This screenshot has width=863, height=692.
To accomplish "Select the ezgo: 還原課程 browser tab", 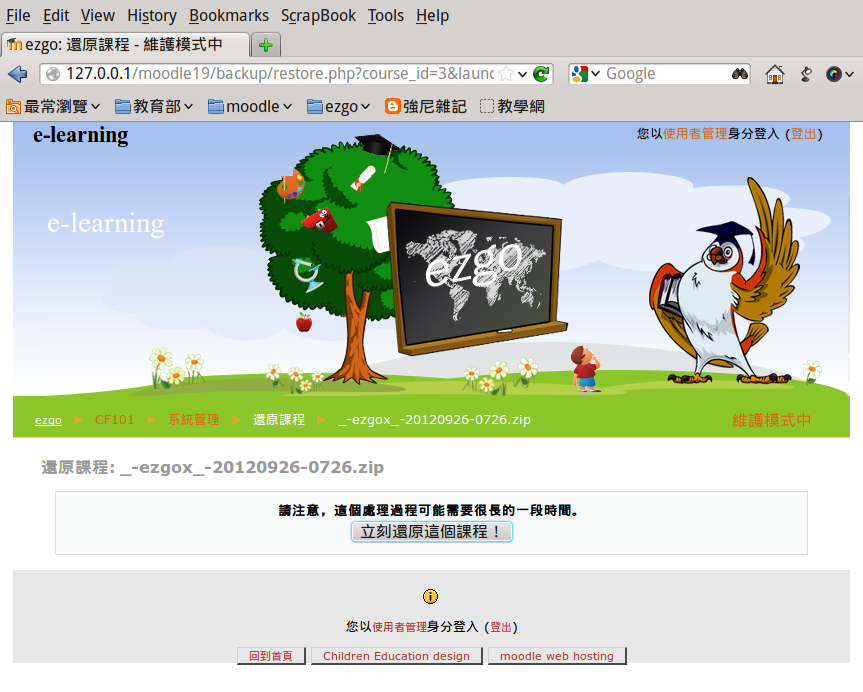I will (x=125, y=45).
